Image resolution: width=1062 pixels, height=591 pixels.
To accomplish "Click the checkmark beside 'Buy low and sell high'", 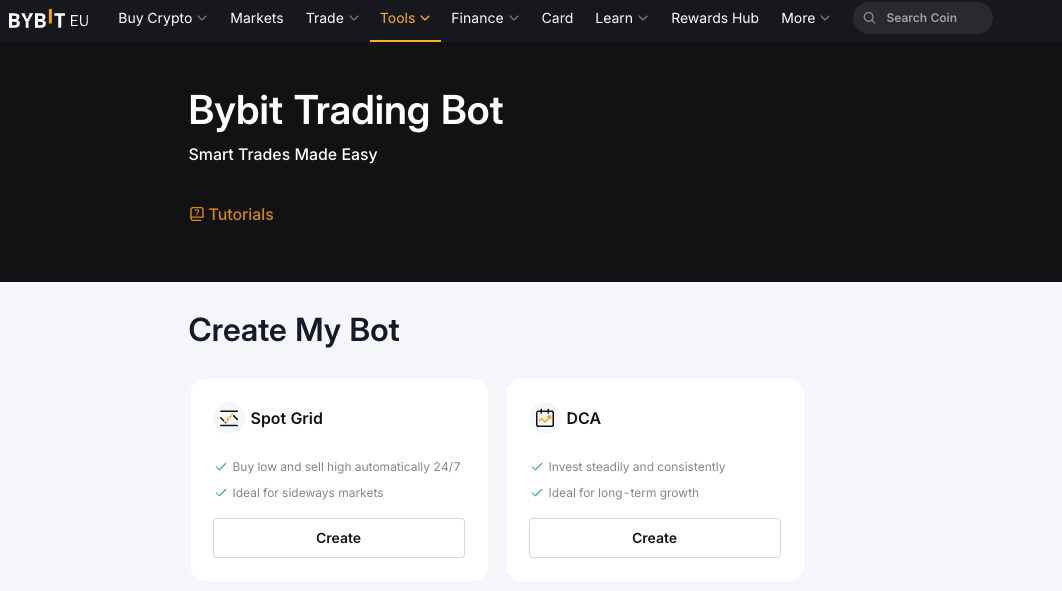I will pos(220,466).
